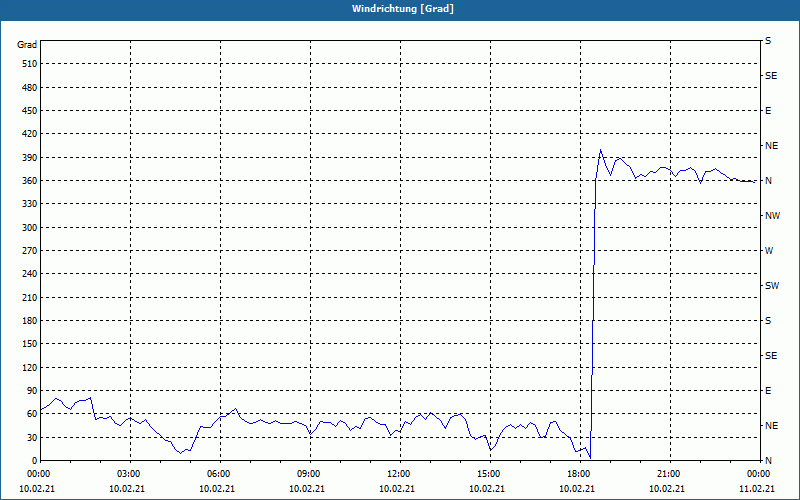Select the 60 degree axis label
This screenshot has height=500, width=800.
(32, 414)
